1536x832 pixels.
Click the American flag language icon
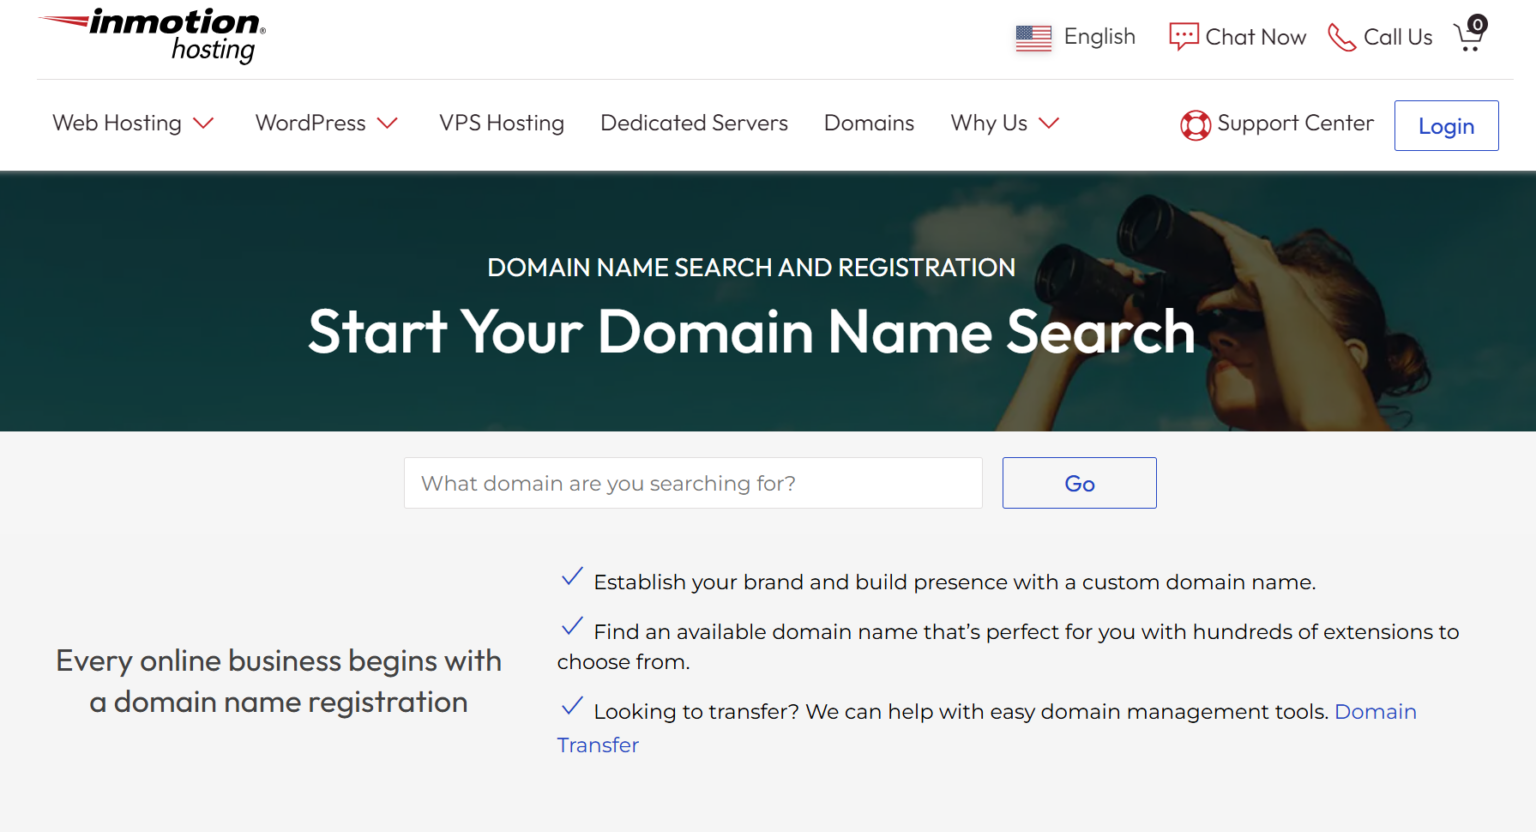click(1032, 36)
